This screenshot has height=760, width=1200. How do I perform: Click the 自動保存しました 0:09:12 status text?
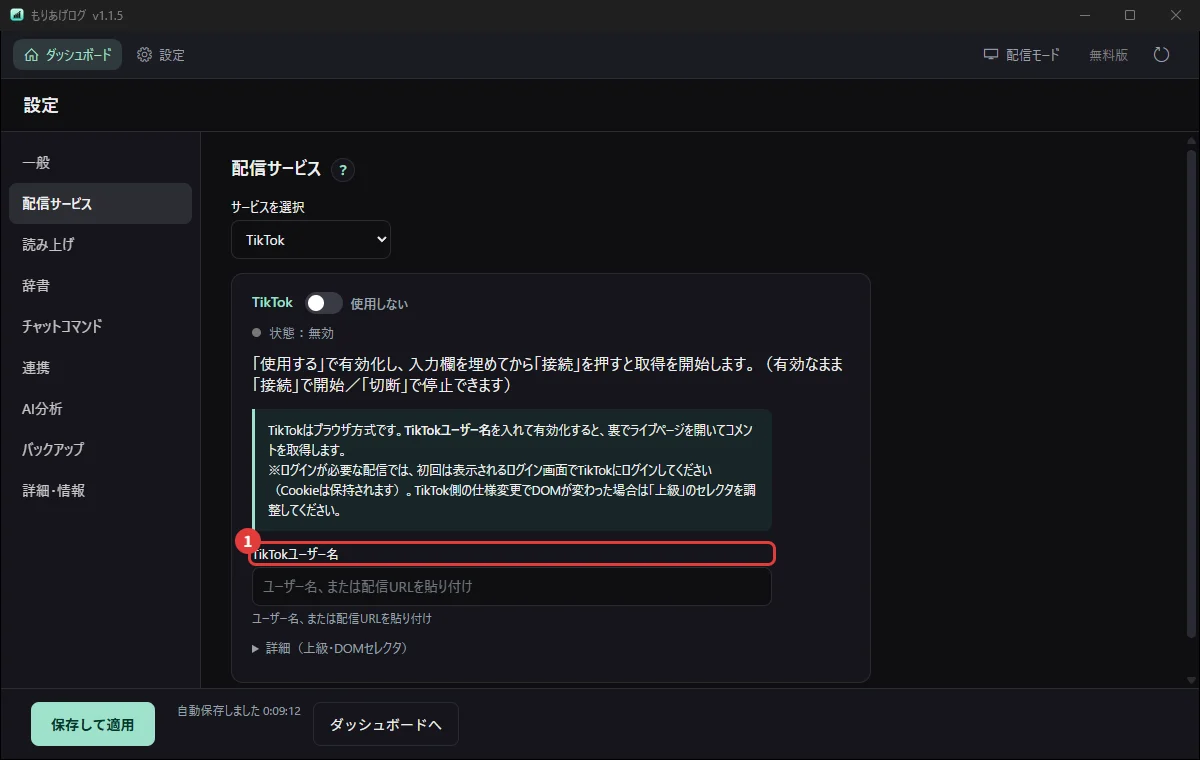pyautogui.click(x=239, y=711)
